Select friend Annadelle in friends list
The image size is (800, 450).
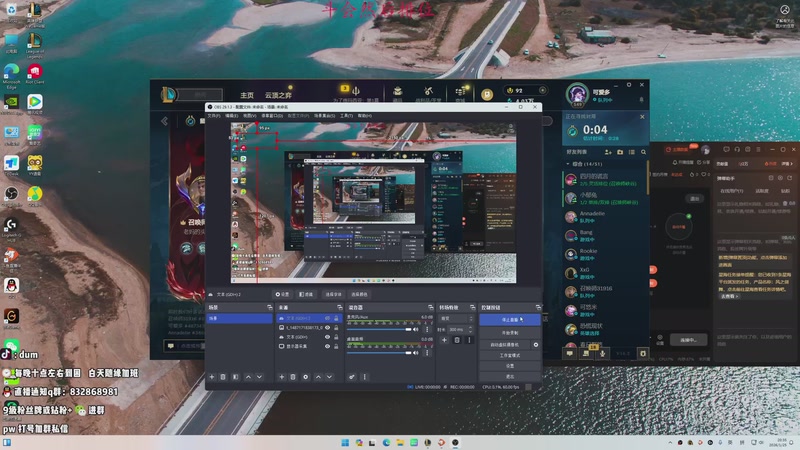click(x=592, y=214)
